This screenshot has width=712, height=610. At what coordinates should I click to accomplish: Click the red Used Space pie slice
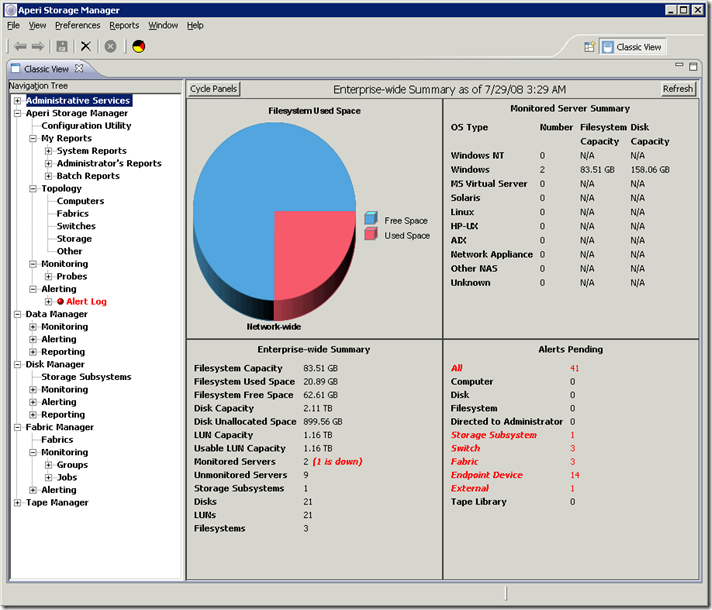[x=309, y=254]
